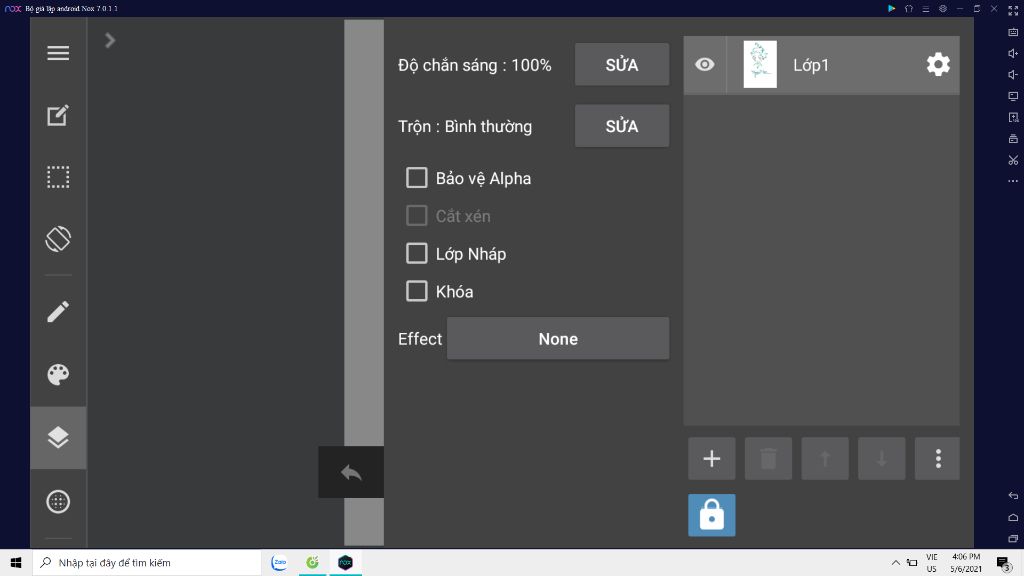Open the color palette icon

coord(58,374)
